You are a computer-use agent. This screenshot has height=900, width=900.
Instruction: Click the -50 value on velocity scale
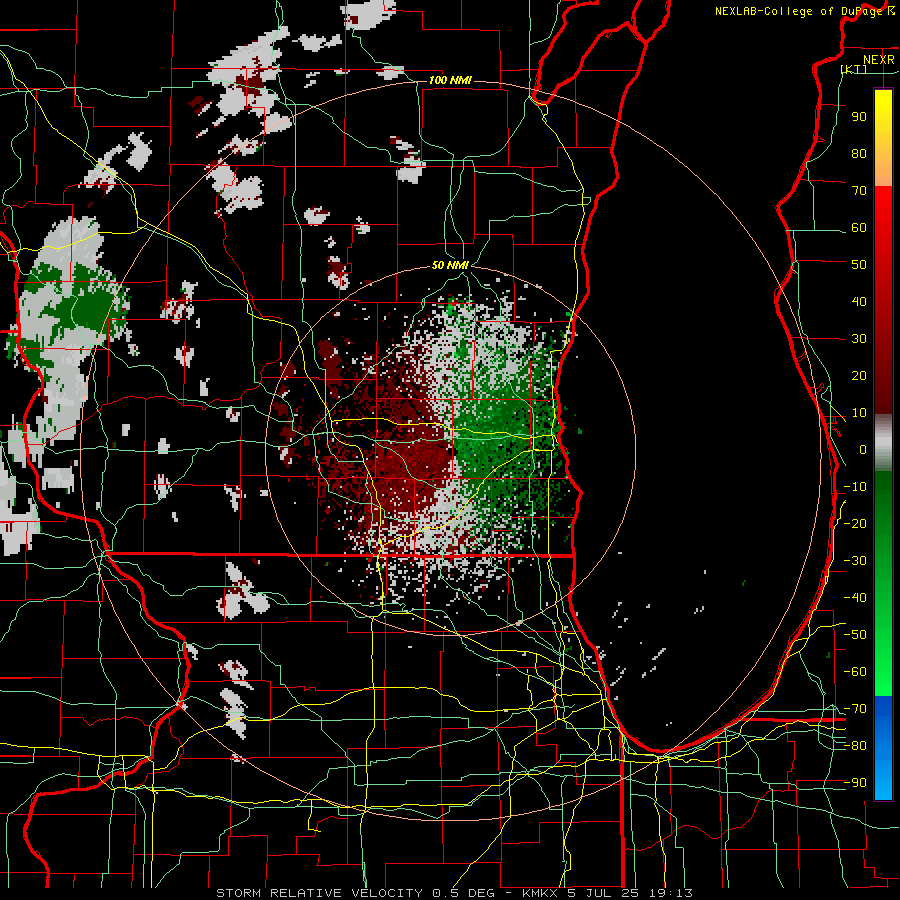coord(855,635)
